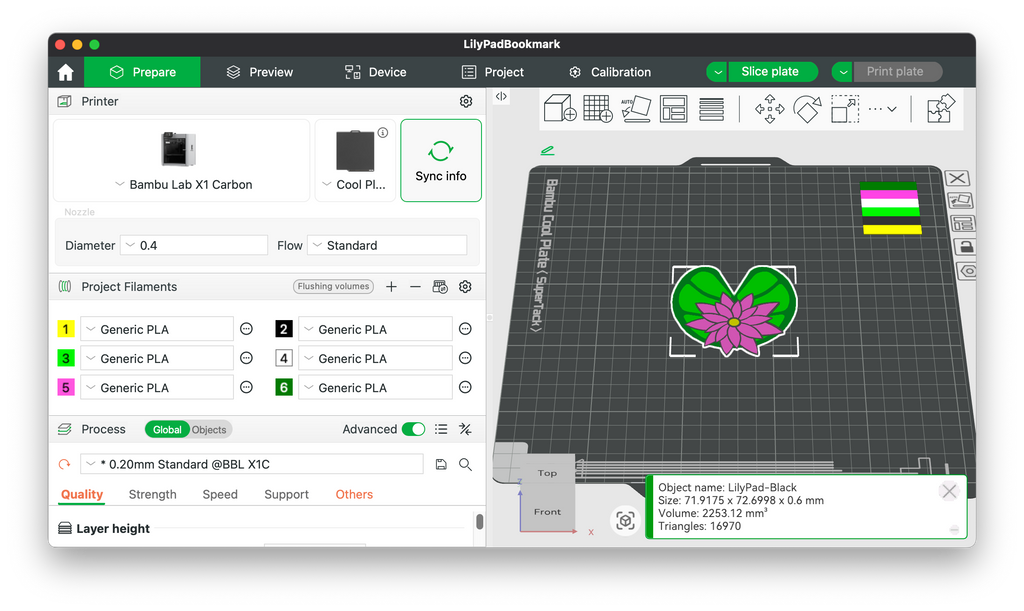Click the Add cube primitive toolbar icon
This screenshot has height=611, width=1024.
(560, 108)
